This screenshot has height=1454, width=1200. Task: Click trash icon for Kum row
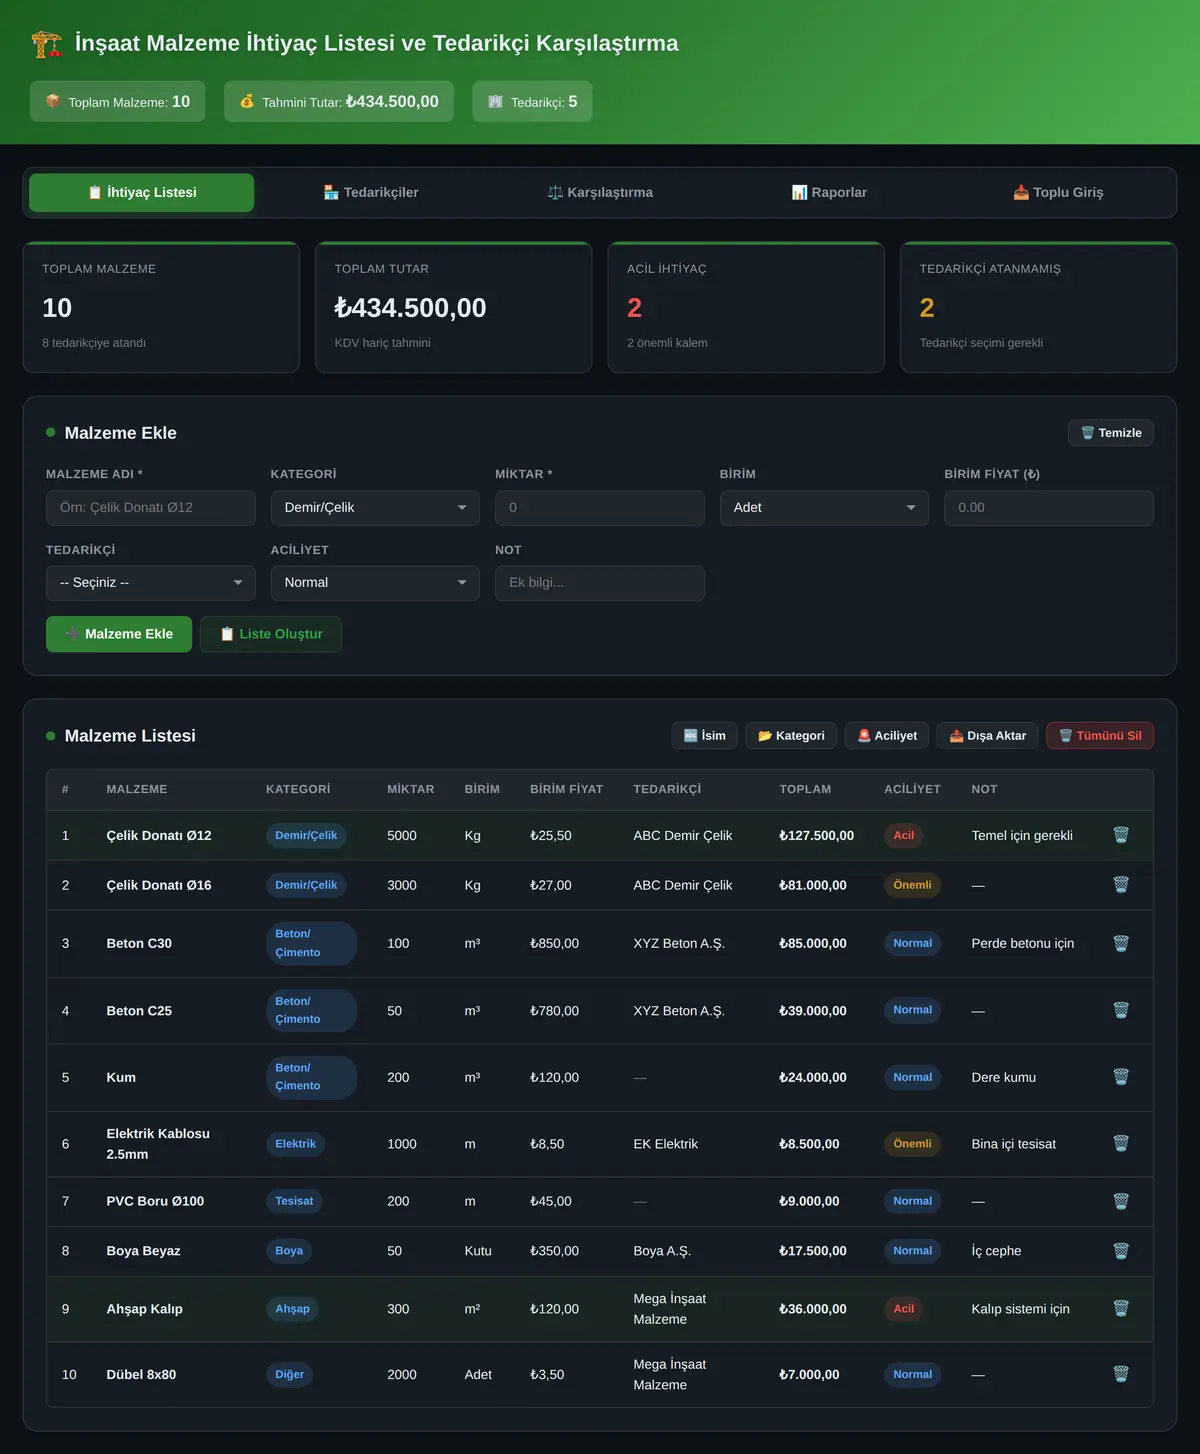(1121, 1077)
